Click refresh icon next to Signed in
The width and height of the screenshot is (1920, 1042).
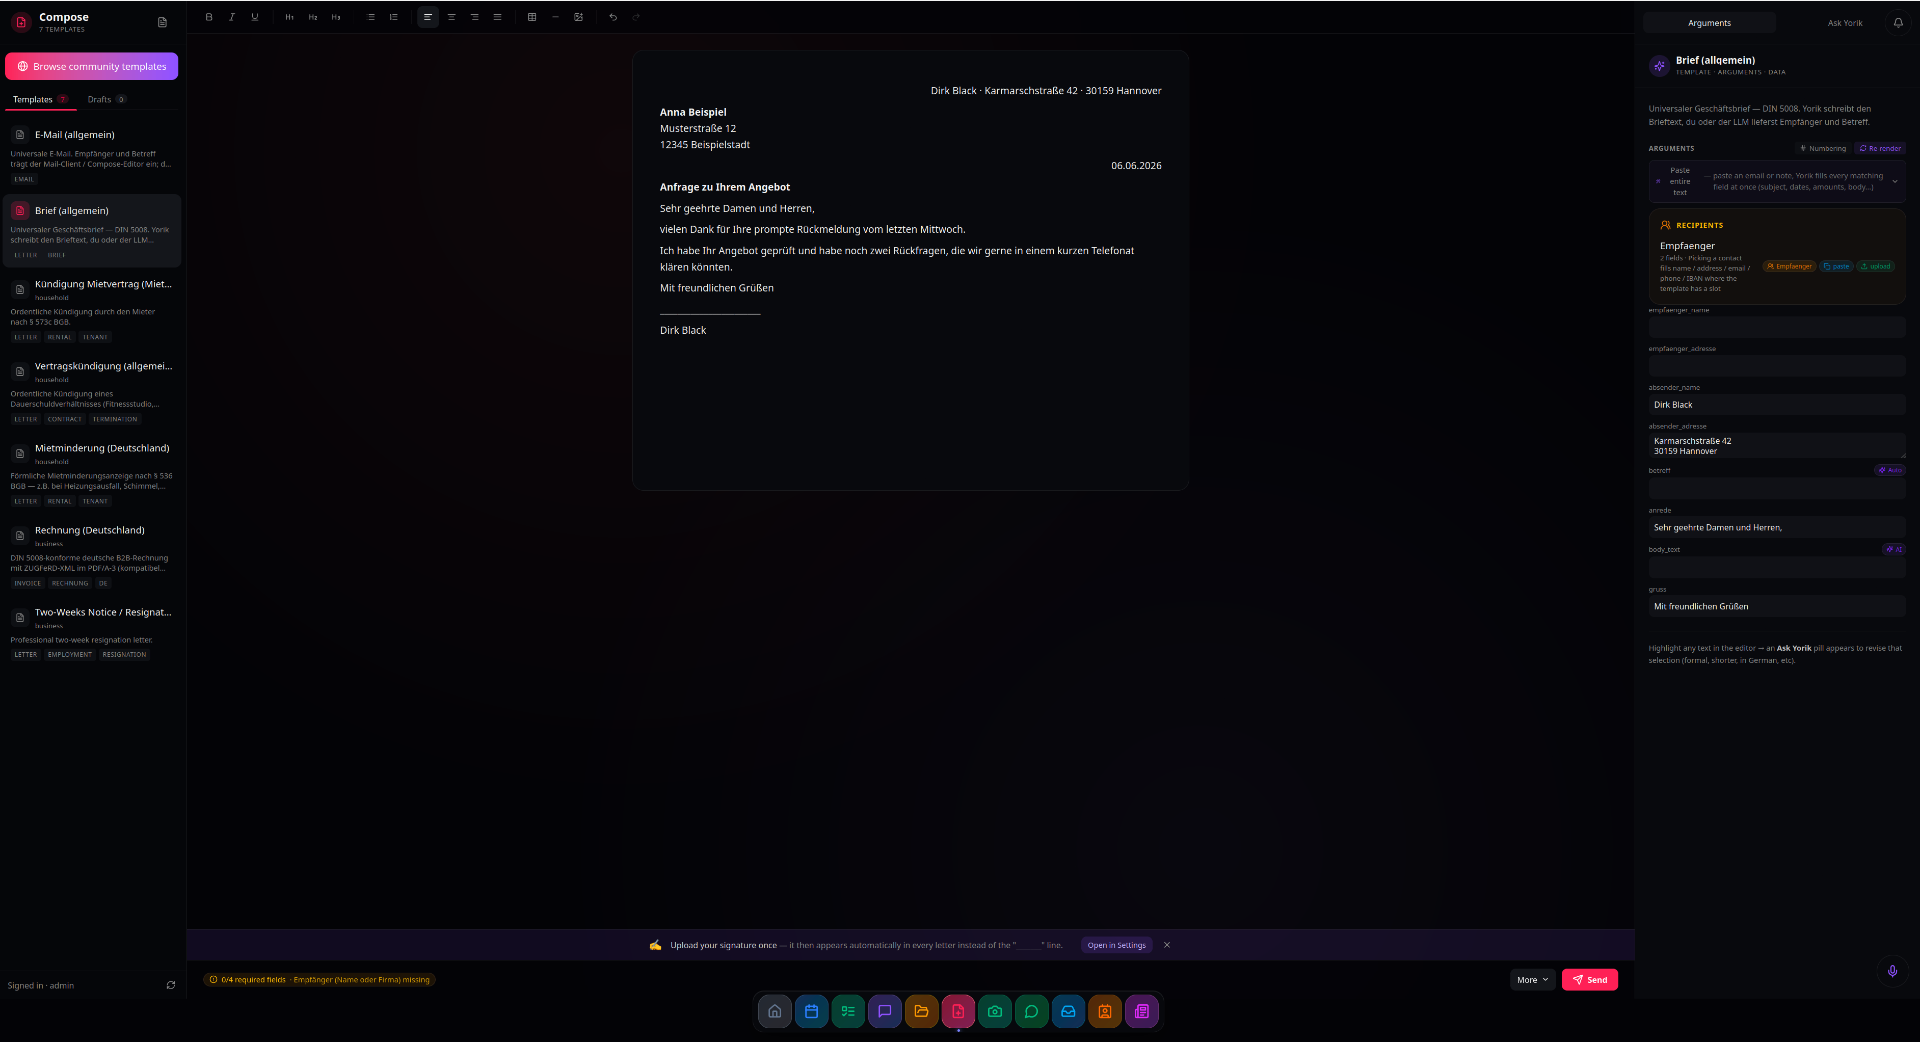[x=171, y=985]
